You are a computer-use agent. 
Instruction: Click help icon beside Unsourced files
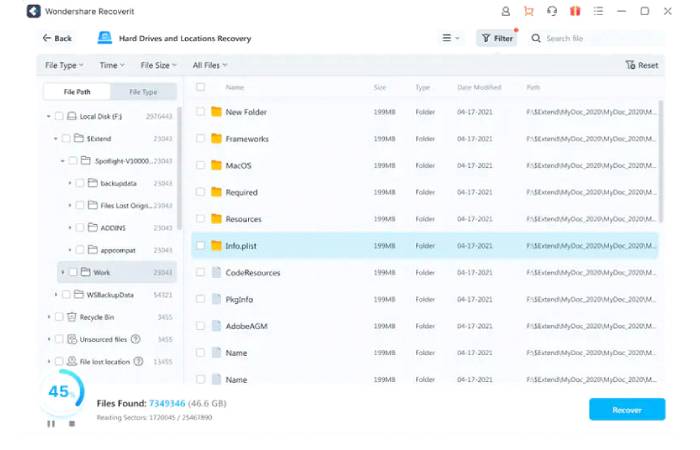pos(134,339)
